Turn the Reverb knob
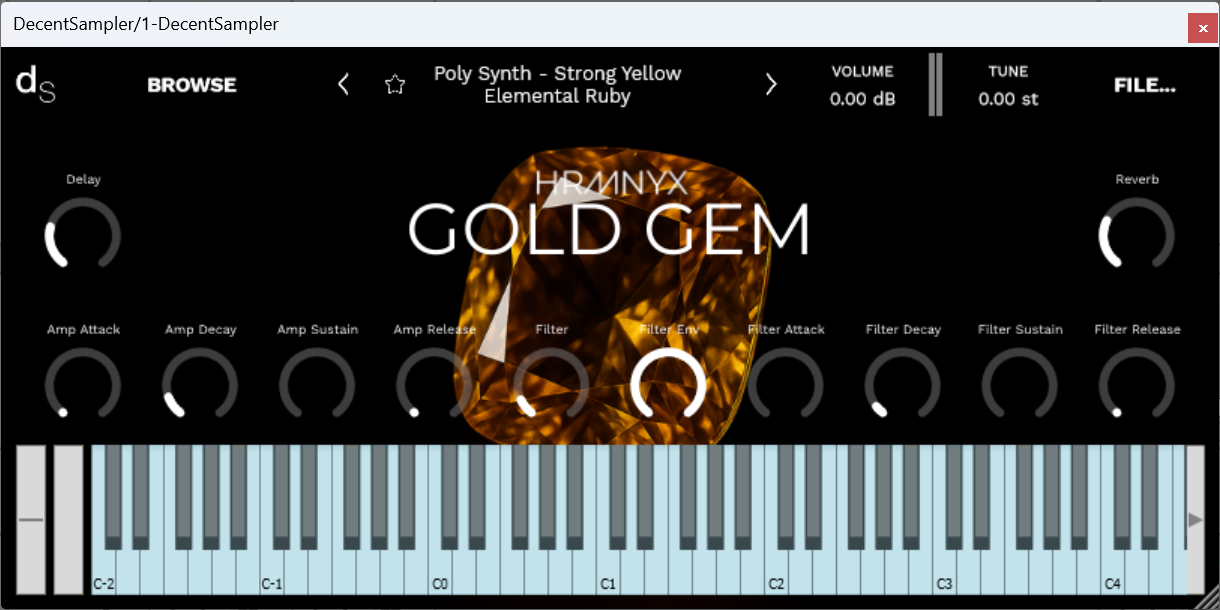The width and height of the screenshot is (1220, 610). point(1137,236)
